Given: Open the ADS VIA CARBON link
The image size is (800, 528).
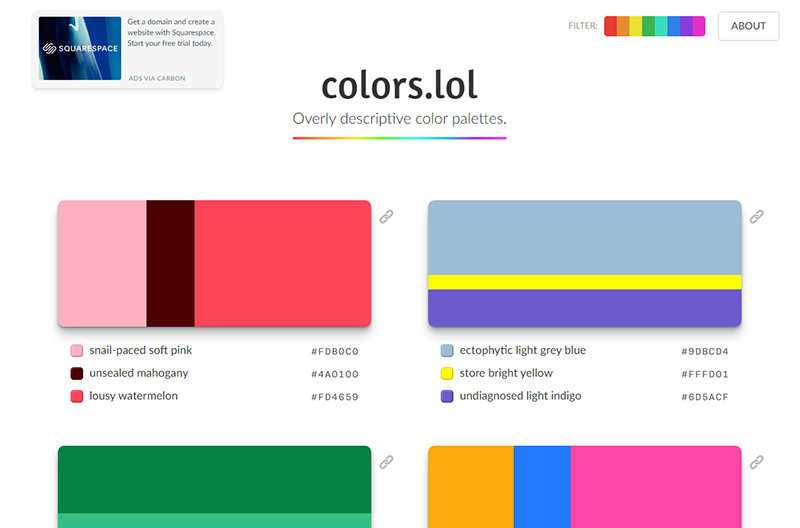Looking at the screenshot, I should click(157, 78).
